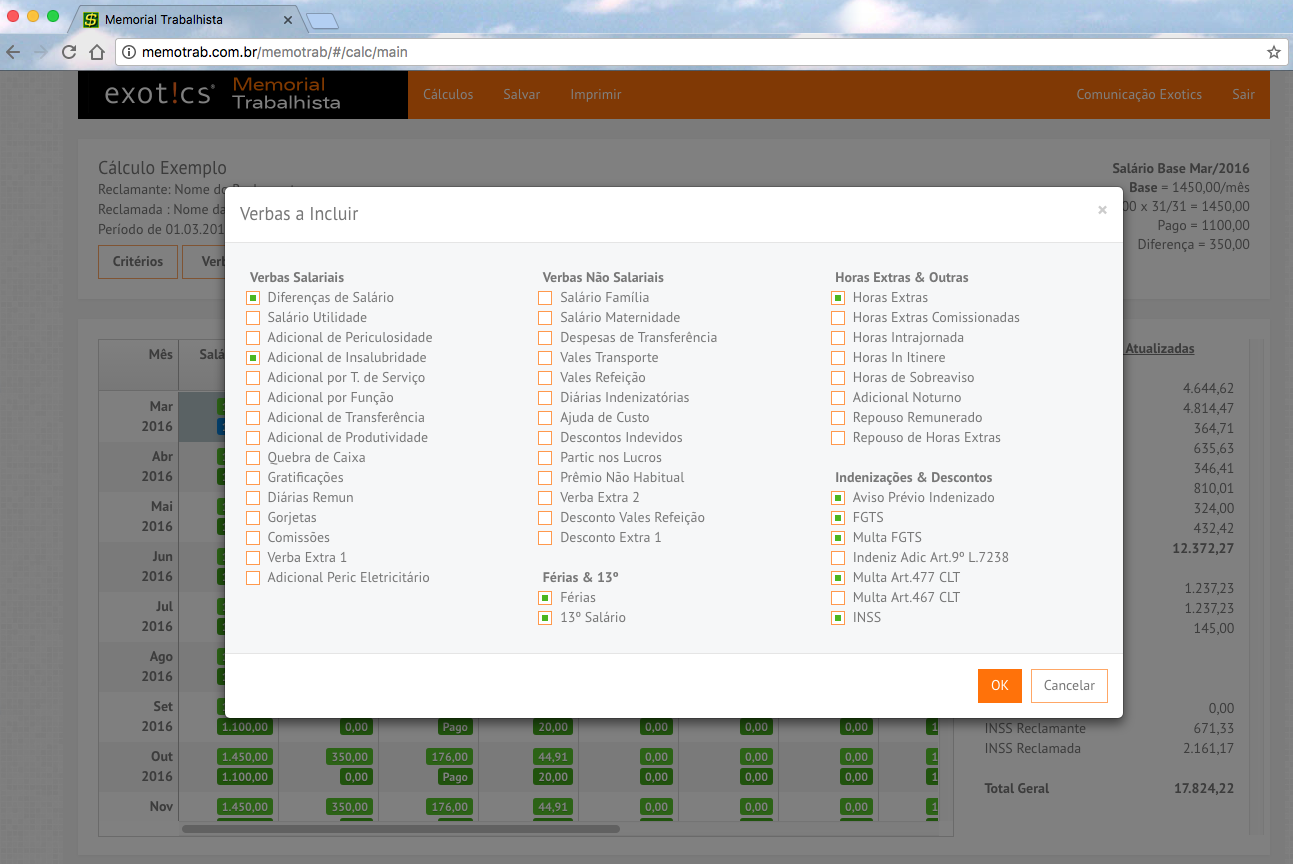1293x864 pixels.
Task: Enable the Salário Utilidade checkbox
Action: coord(253,318)
